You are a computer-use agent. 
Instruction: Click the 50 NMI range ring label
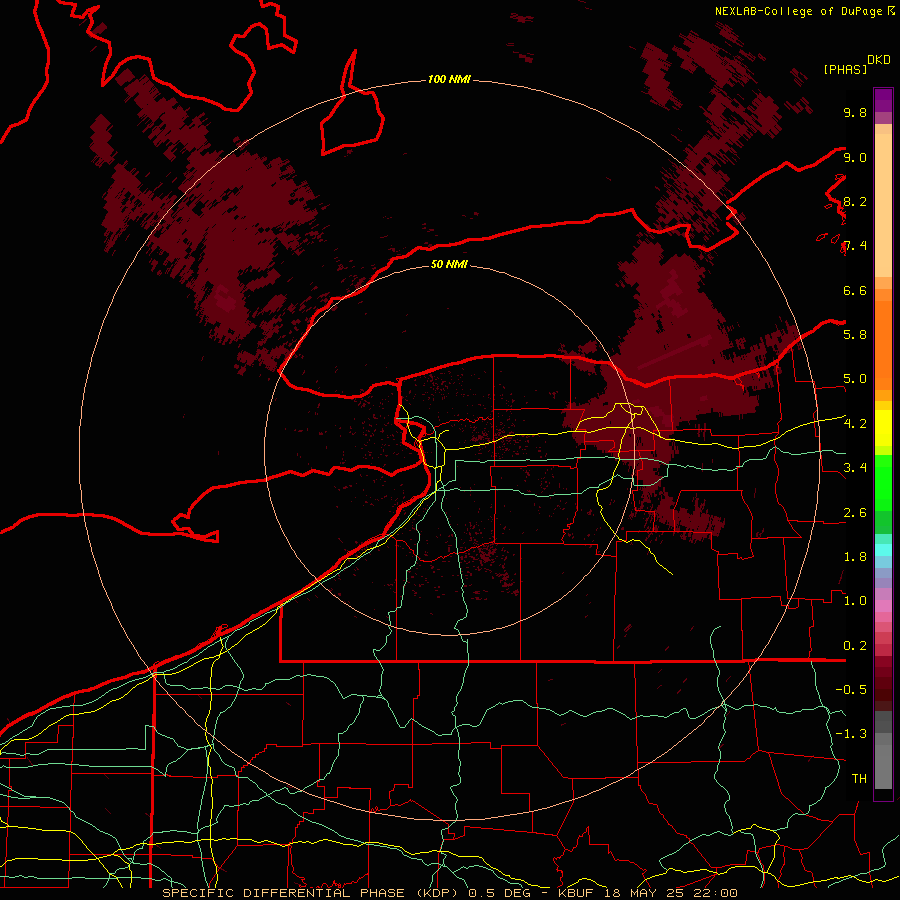(x=449, y=264)
